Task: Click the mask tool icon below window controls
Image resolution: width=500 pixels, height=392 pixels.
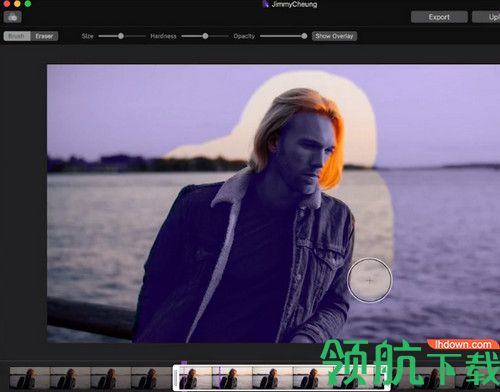Action: 13,17
